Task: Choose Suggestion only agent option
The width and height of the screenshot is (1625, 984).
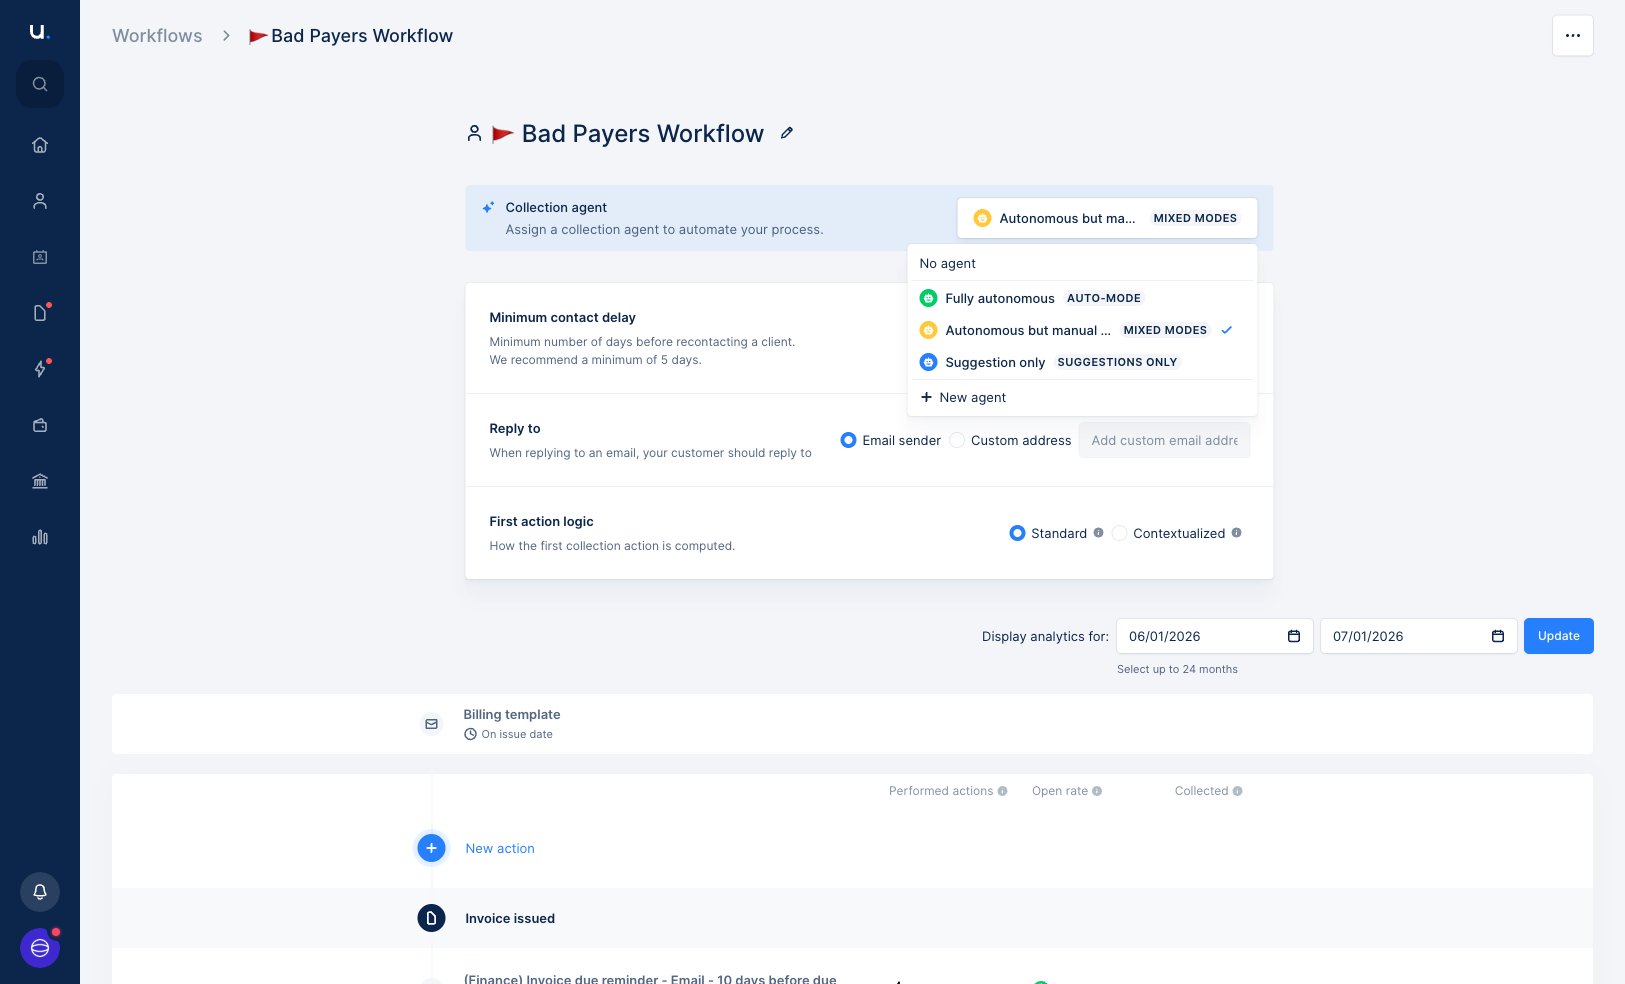Action: (x=1082, y=362)
